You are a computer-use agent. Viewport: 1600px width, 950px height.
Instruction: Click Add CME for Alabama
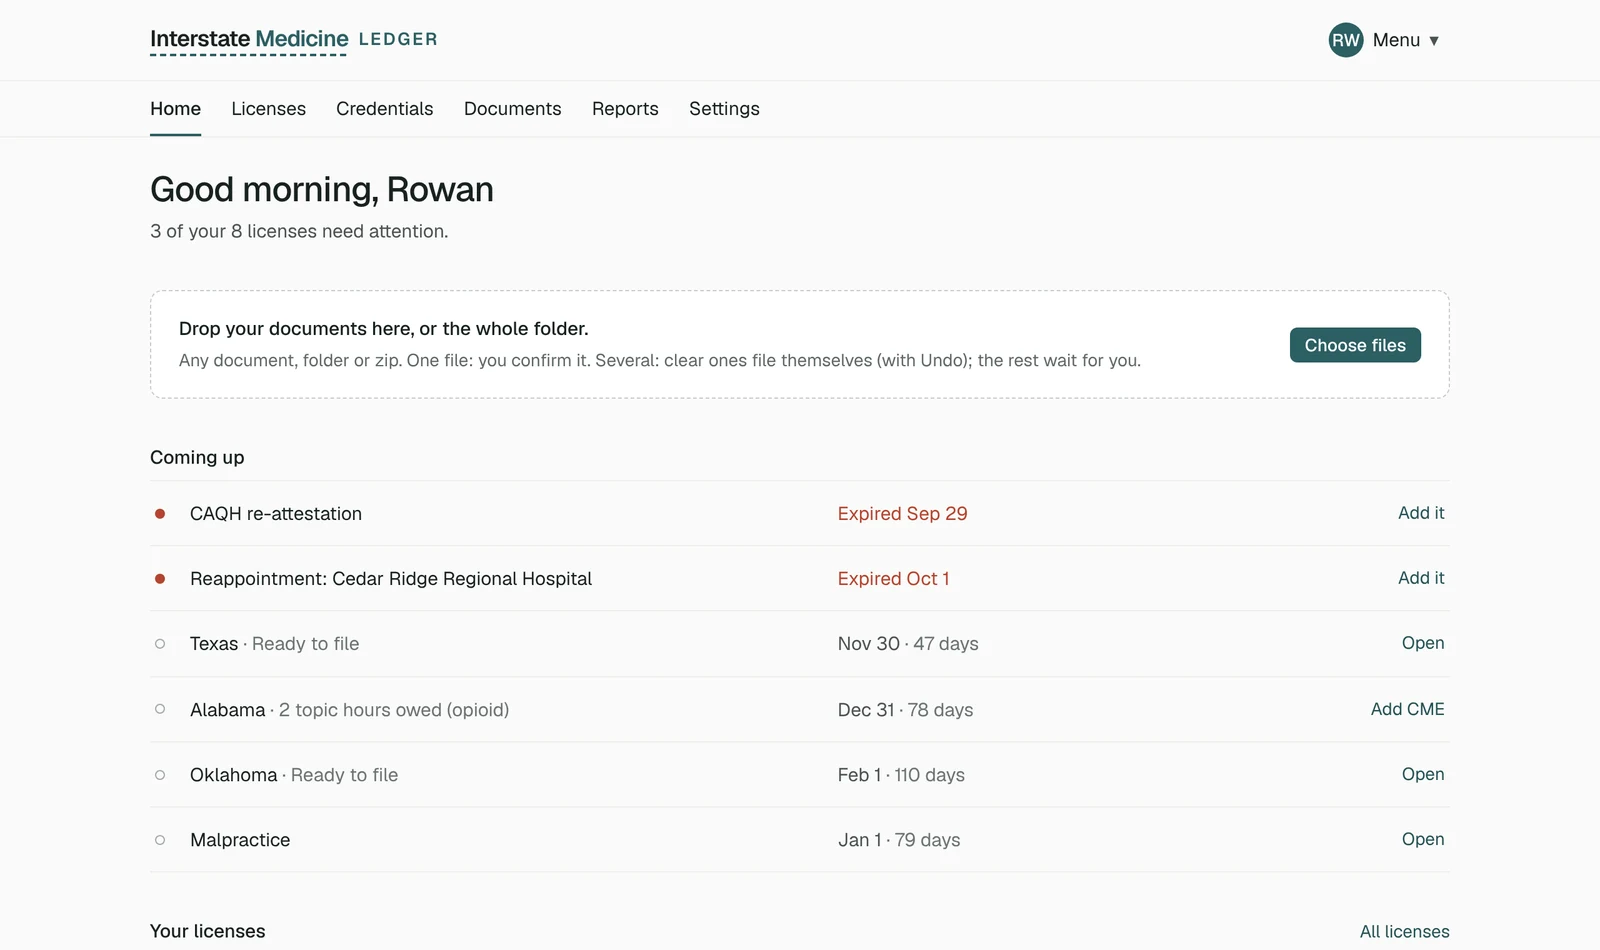point(1407,709)
